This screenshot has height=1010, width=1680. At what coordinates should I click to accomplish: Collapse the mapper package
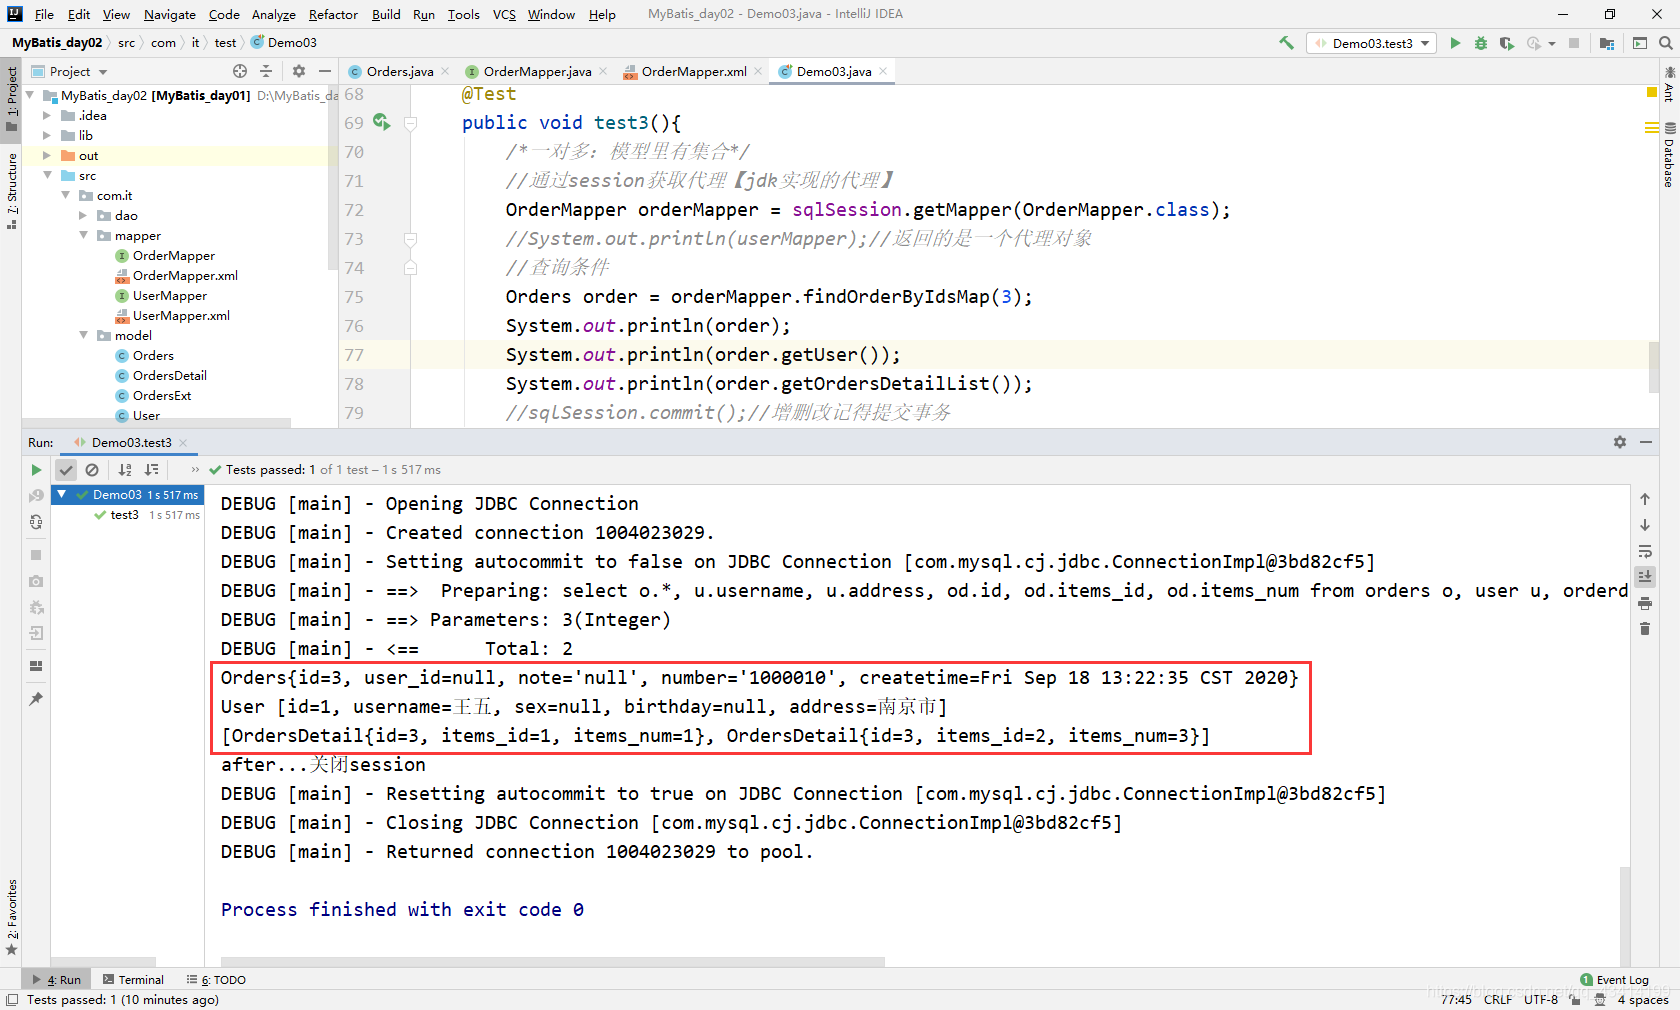tap(82, 236)
